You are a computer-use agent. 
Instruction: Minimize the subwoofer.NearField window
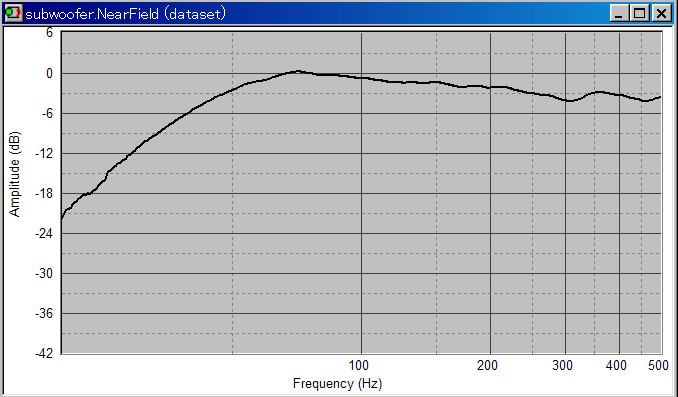point(619,14)
